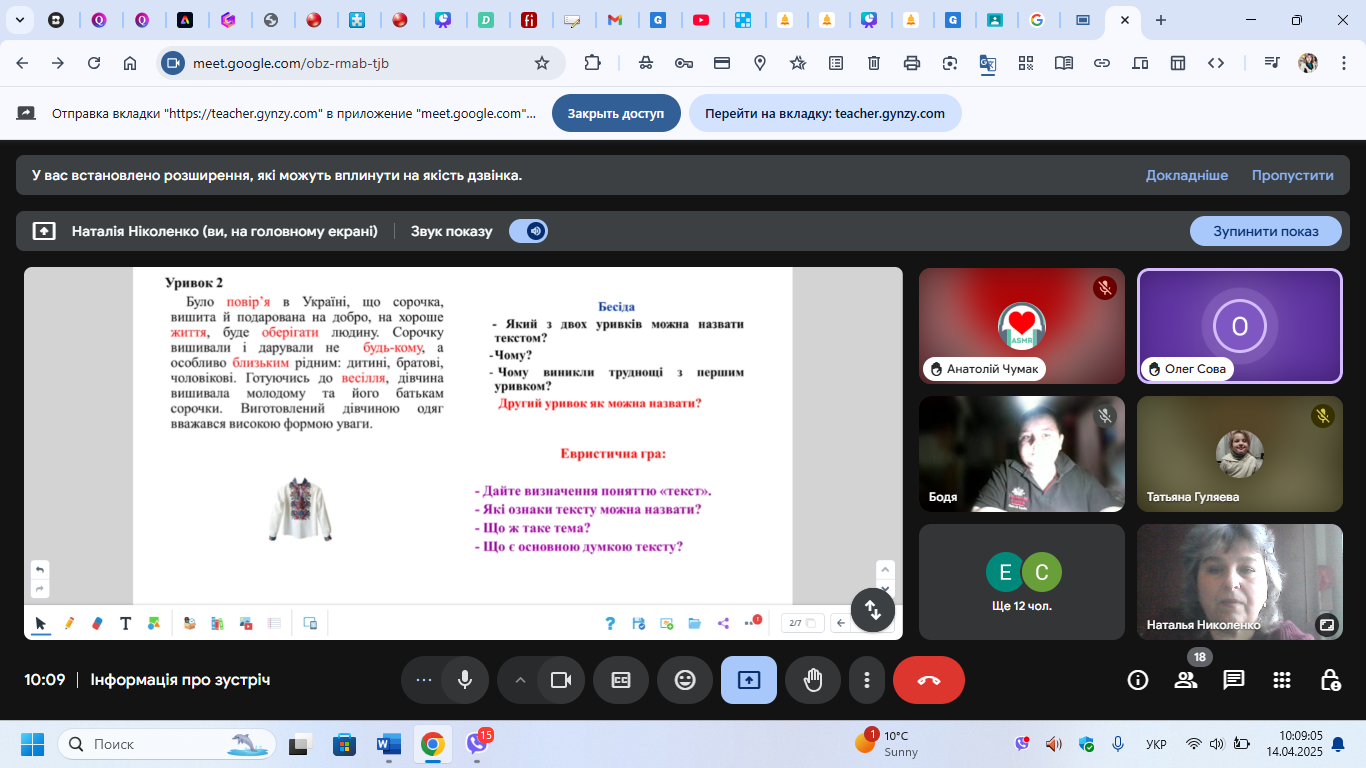Expand camera settings arrow next to video button
This screenshot has width=1366, height=768.
click(520, 680)
